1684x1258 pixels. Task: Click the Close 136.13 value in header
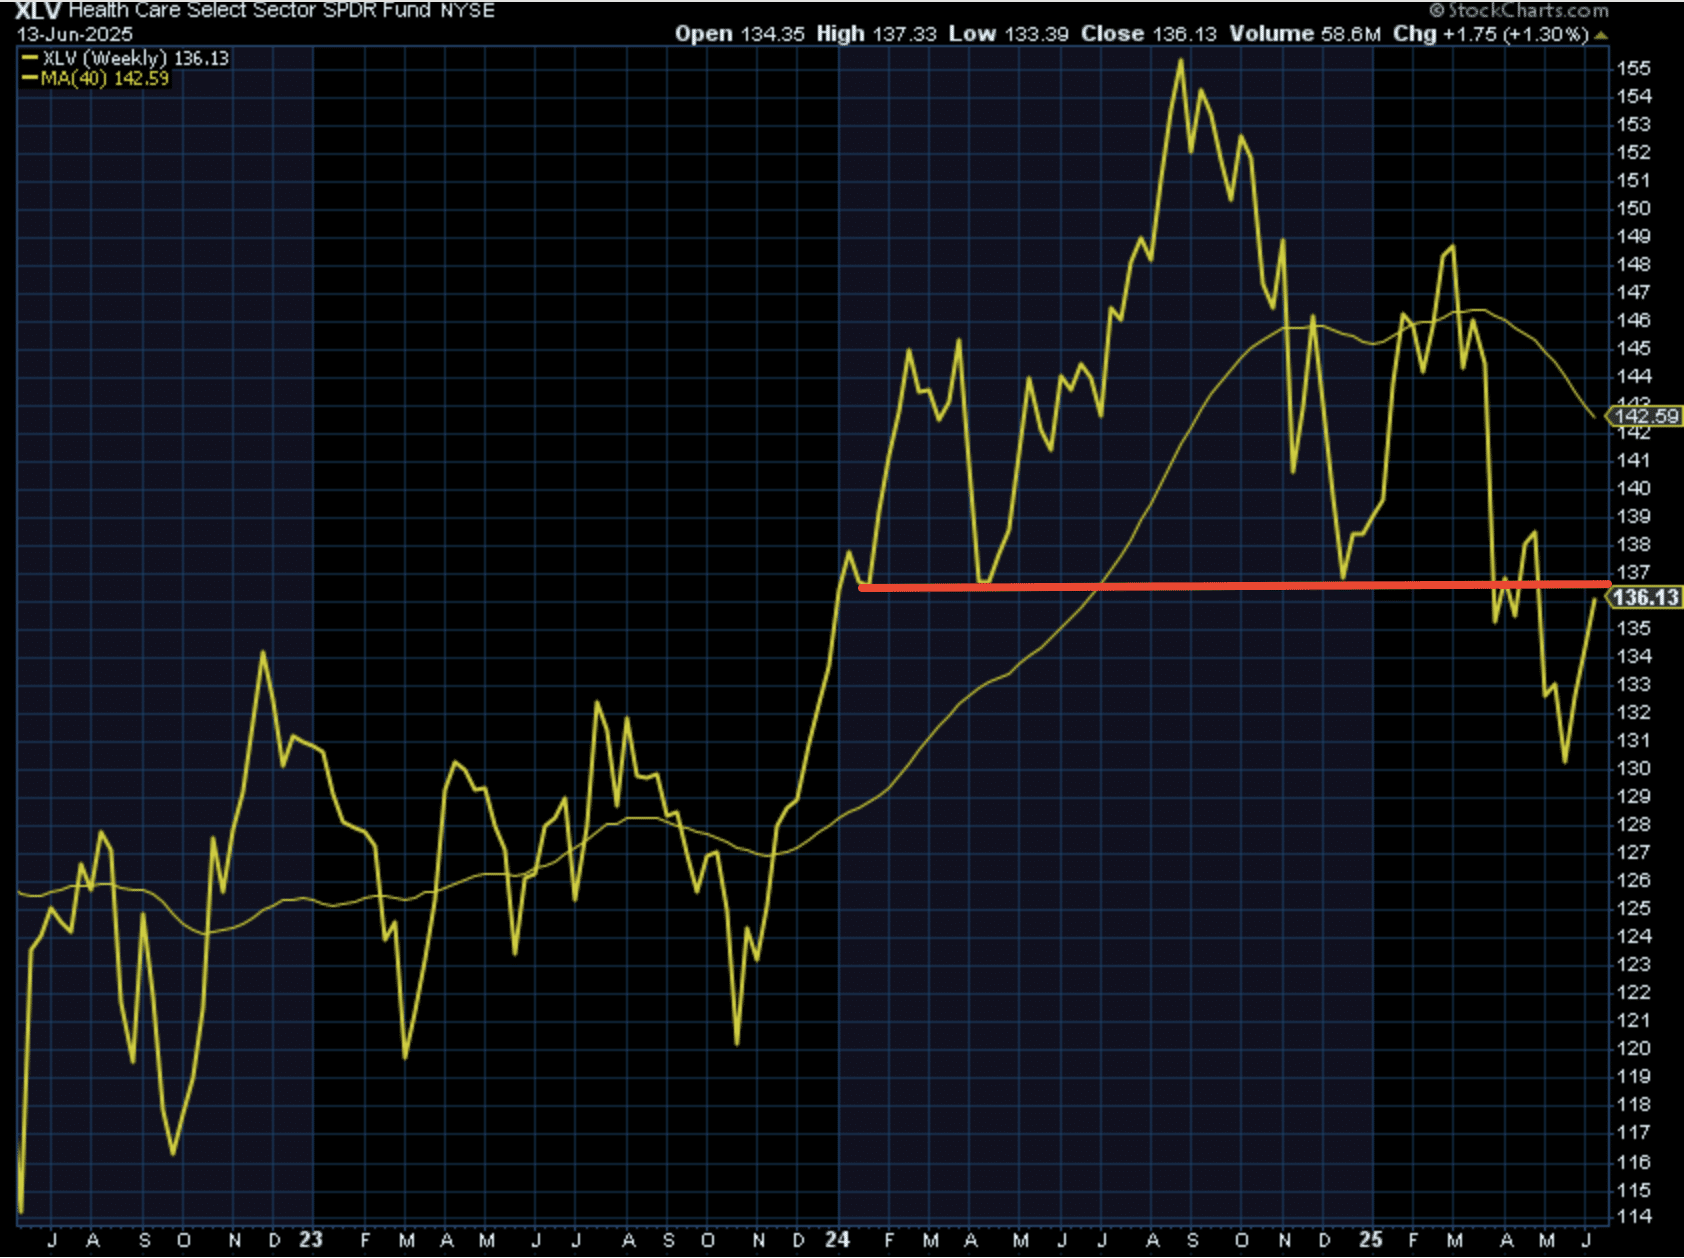(x=1148, y=34)
